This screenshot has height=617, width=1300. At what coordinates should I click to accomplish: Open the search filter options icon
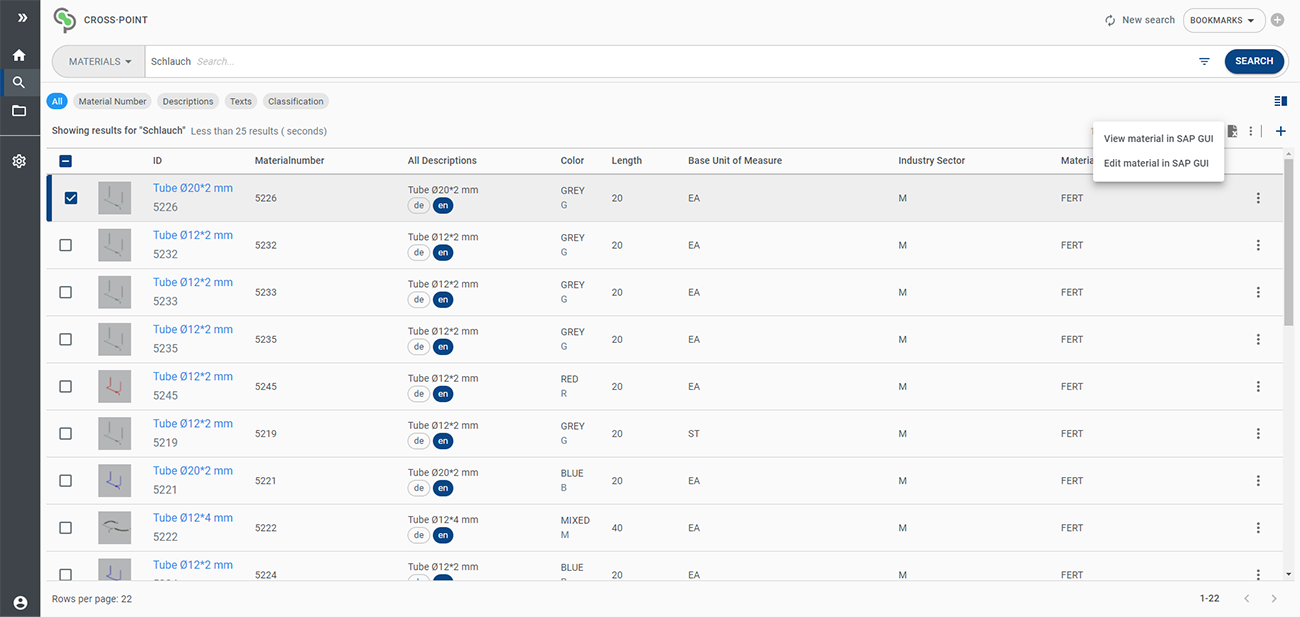click(x=1204, y=61)
